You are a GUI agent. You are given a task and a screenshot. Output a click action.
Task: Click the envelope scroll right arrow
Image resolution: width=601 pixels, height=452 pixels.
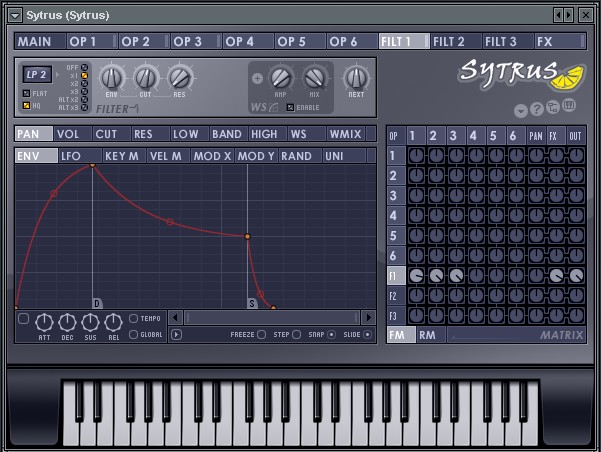[x=369, y=317]
